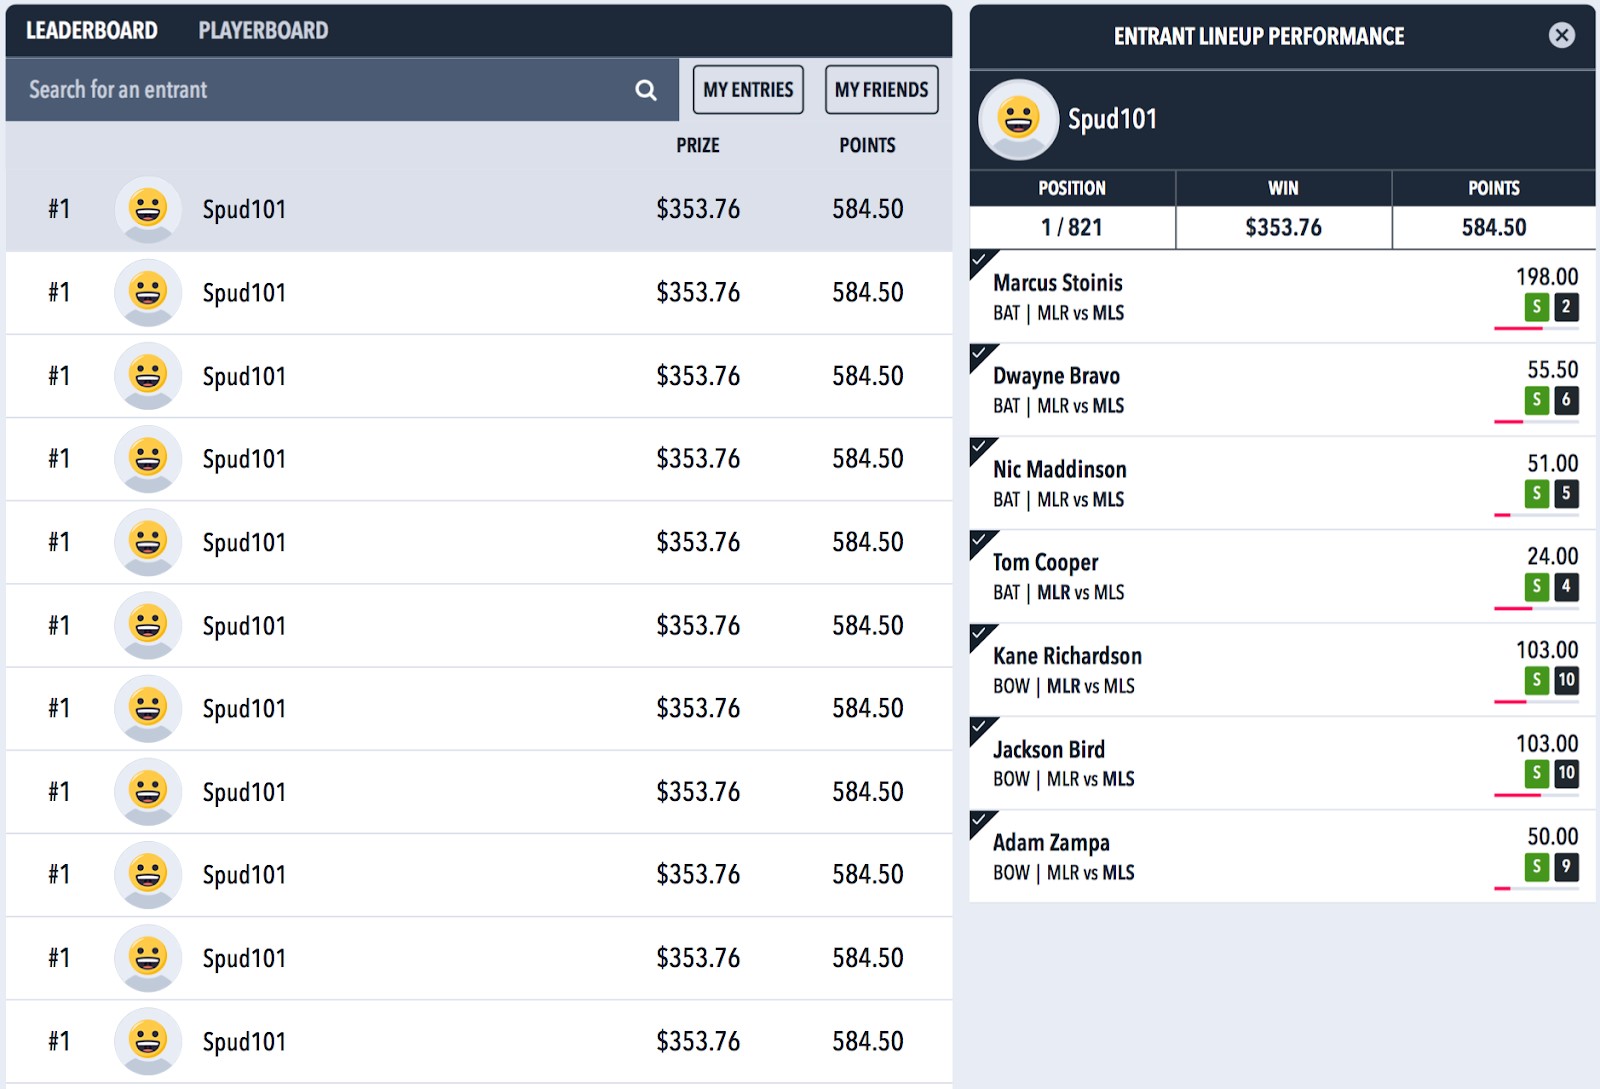This screenshot has height=1089, width=1600.
Task: Click the number 2 badge for Marcus Stoinis
Action: [1566, 307]
